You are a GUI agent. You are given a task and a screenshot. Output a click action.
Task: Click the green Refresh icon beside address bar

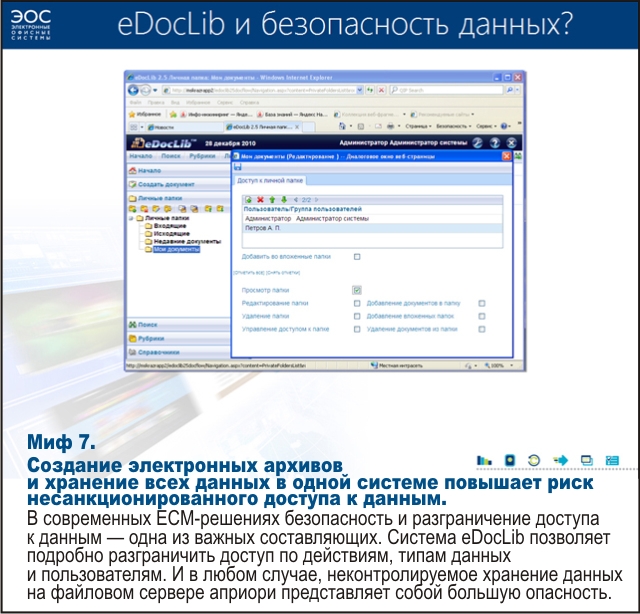tap(370, 90)
